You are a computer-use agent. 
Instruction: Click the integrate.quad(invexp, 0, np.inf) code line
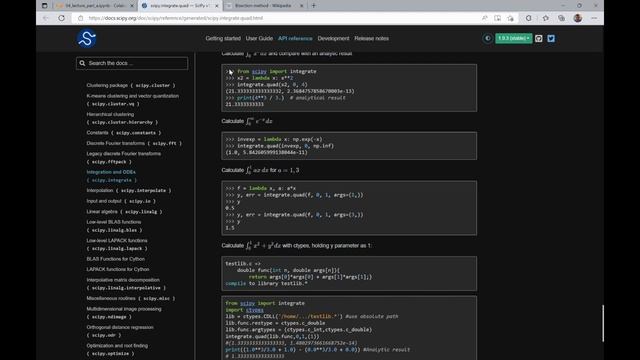(x=285, y=146)
